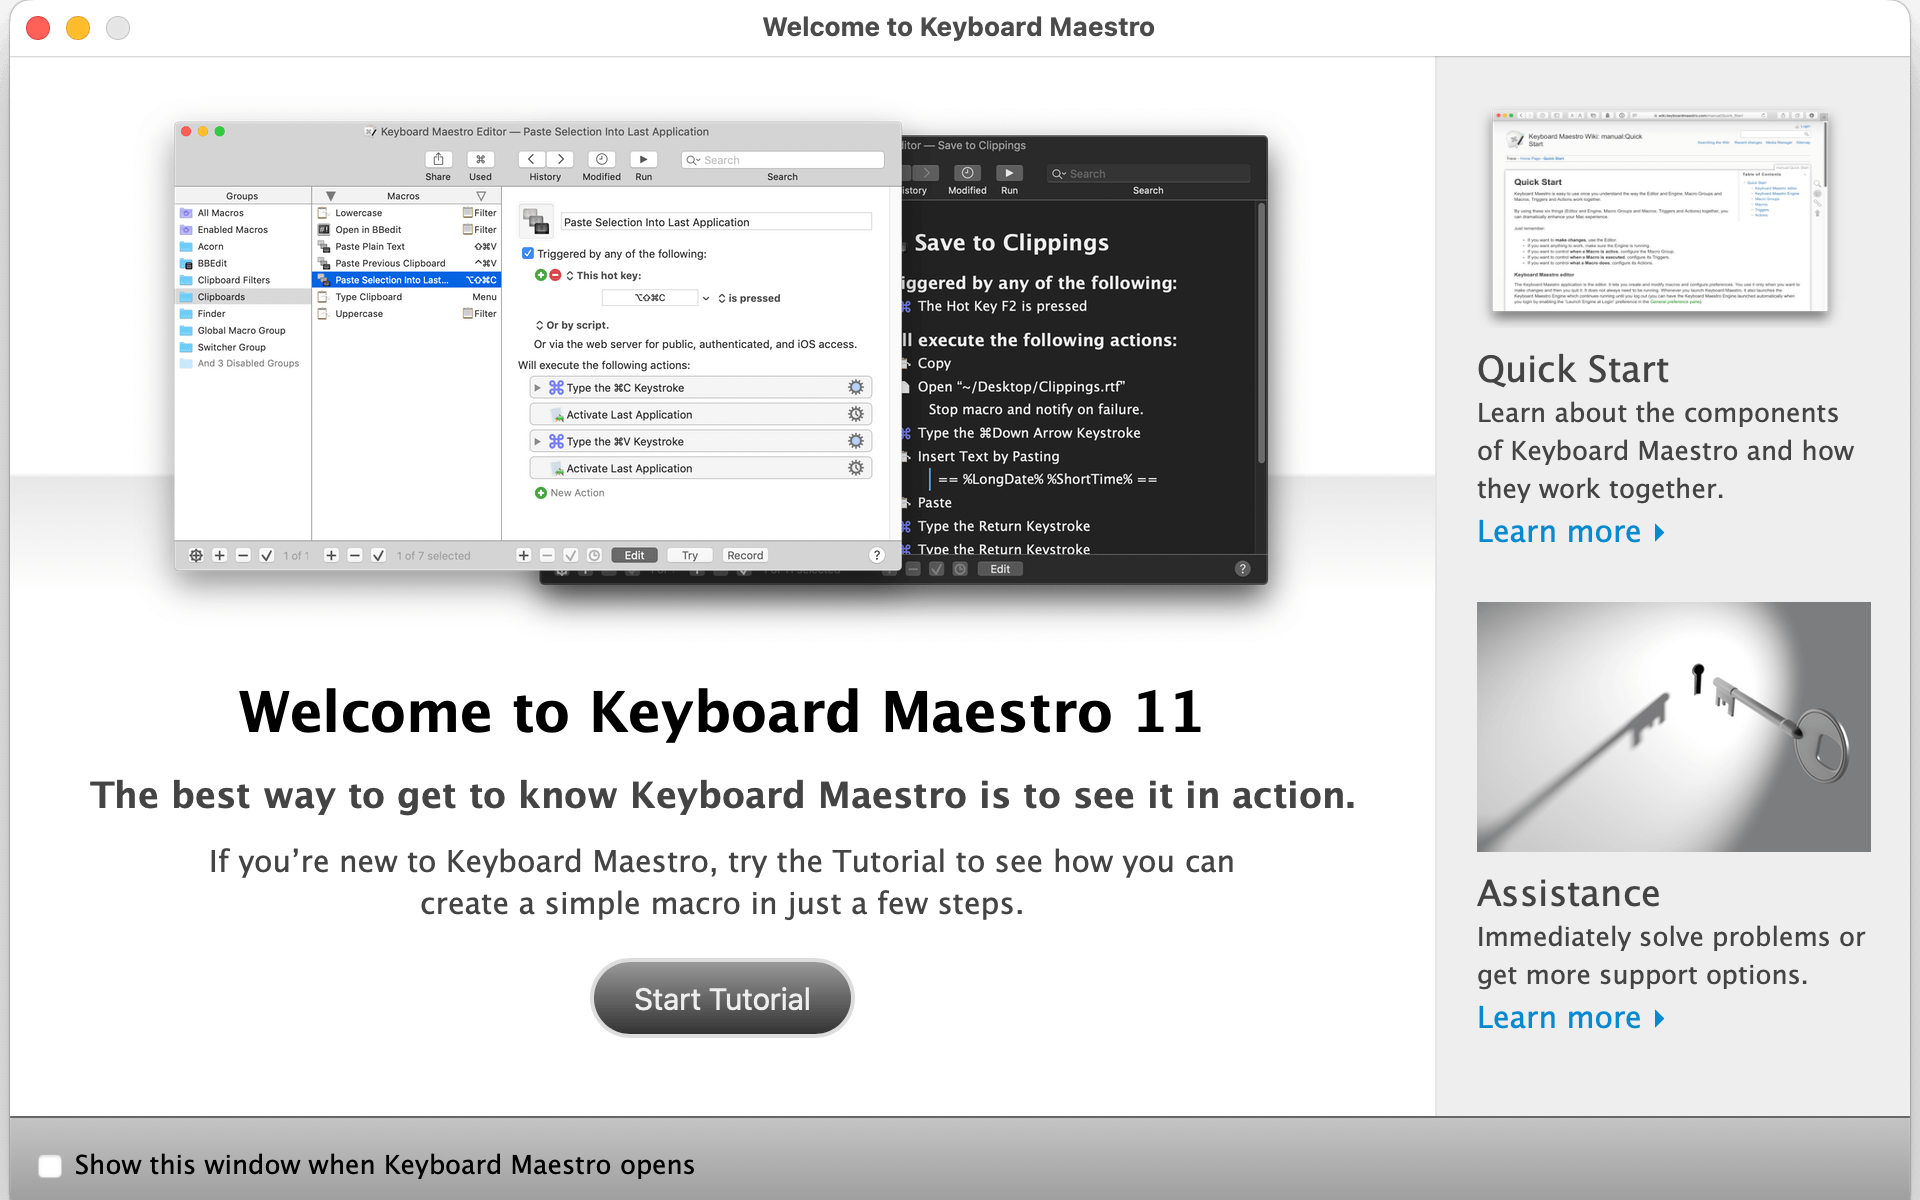Viewport: 1920px width, 1200px height.
Task: Click gear on second Activate Last Application action
Action: 856,468
